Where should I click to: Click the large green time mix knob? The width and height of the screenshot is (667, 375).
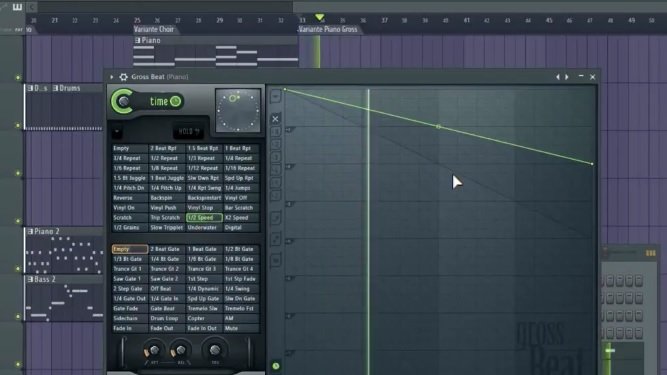click(x=123, y=101)
